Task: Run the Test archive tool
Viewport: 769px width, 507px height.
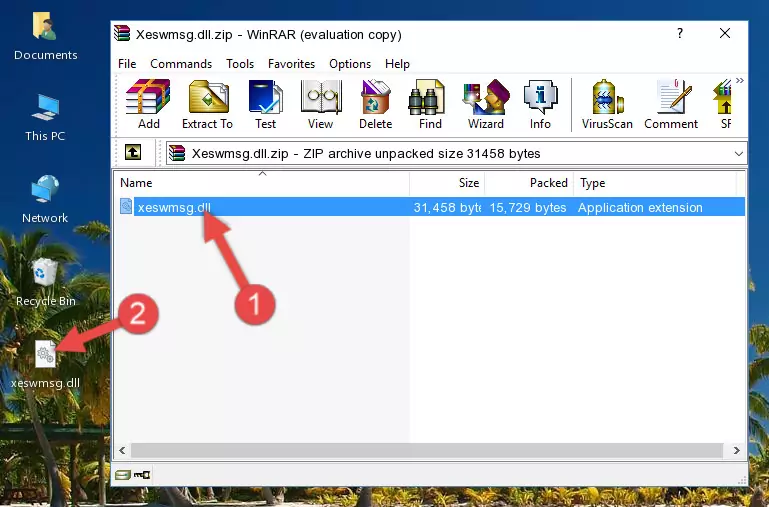Action: [265, 104]
